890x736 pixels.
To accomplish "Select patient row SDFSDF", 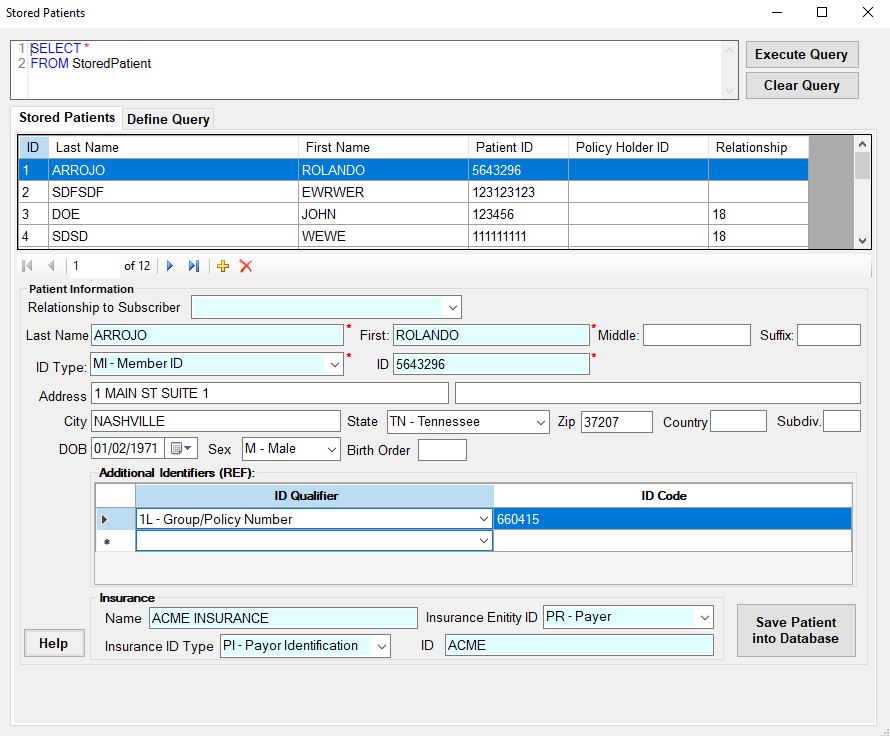I will (x=413, y=192).
